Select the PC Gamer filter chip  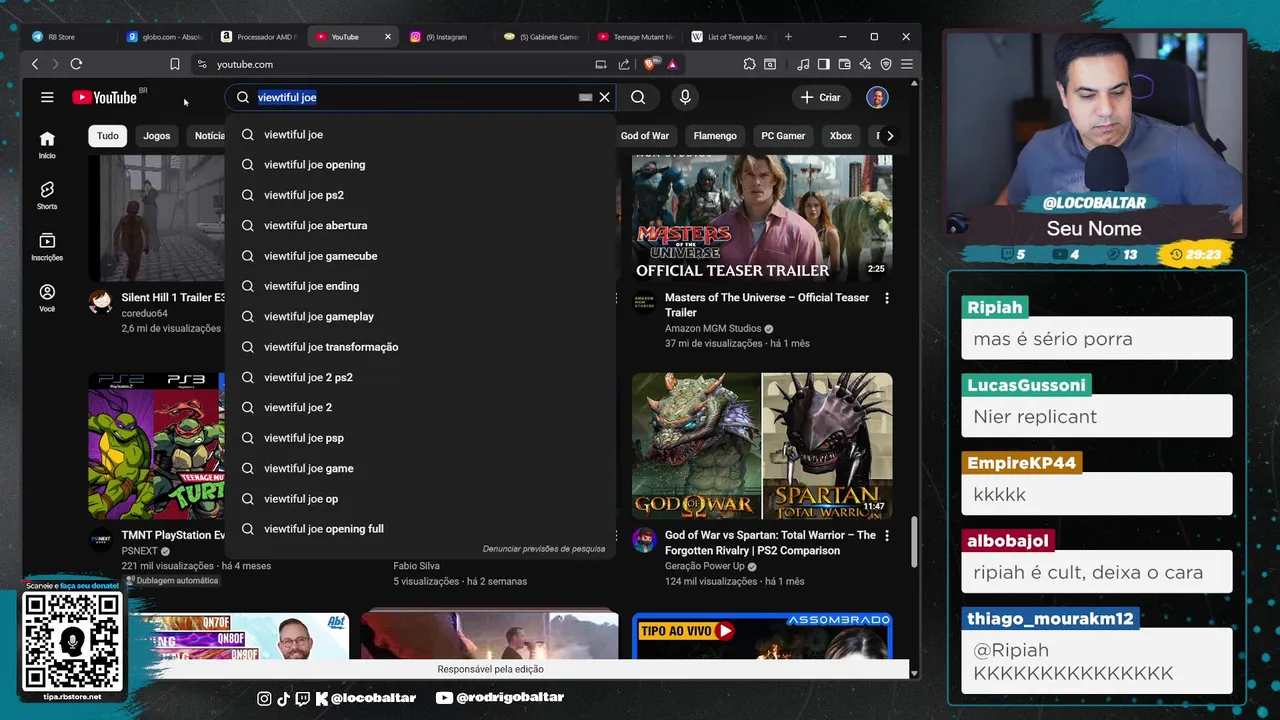tap(783, 136)
